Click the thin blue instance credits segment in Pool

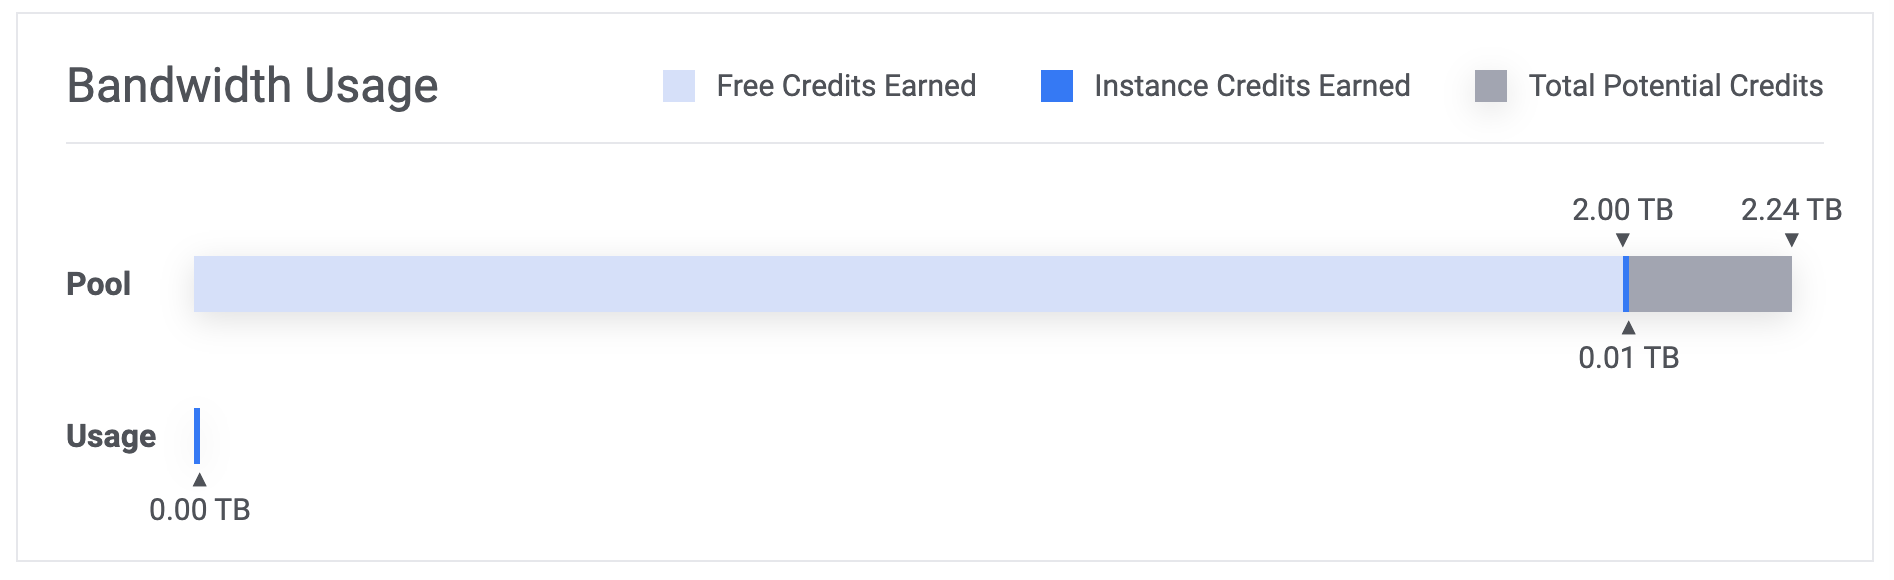(x=1626, y=284)
